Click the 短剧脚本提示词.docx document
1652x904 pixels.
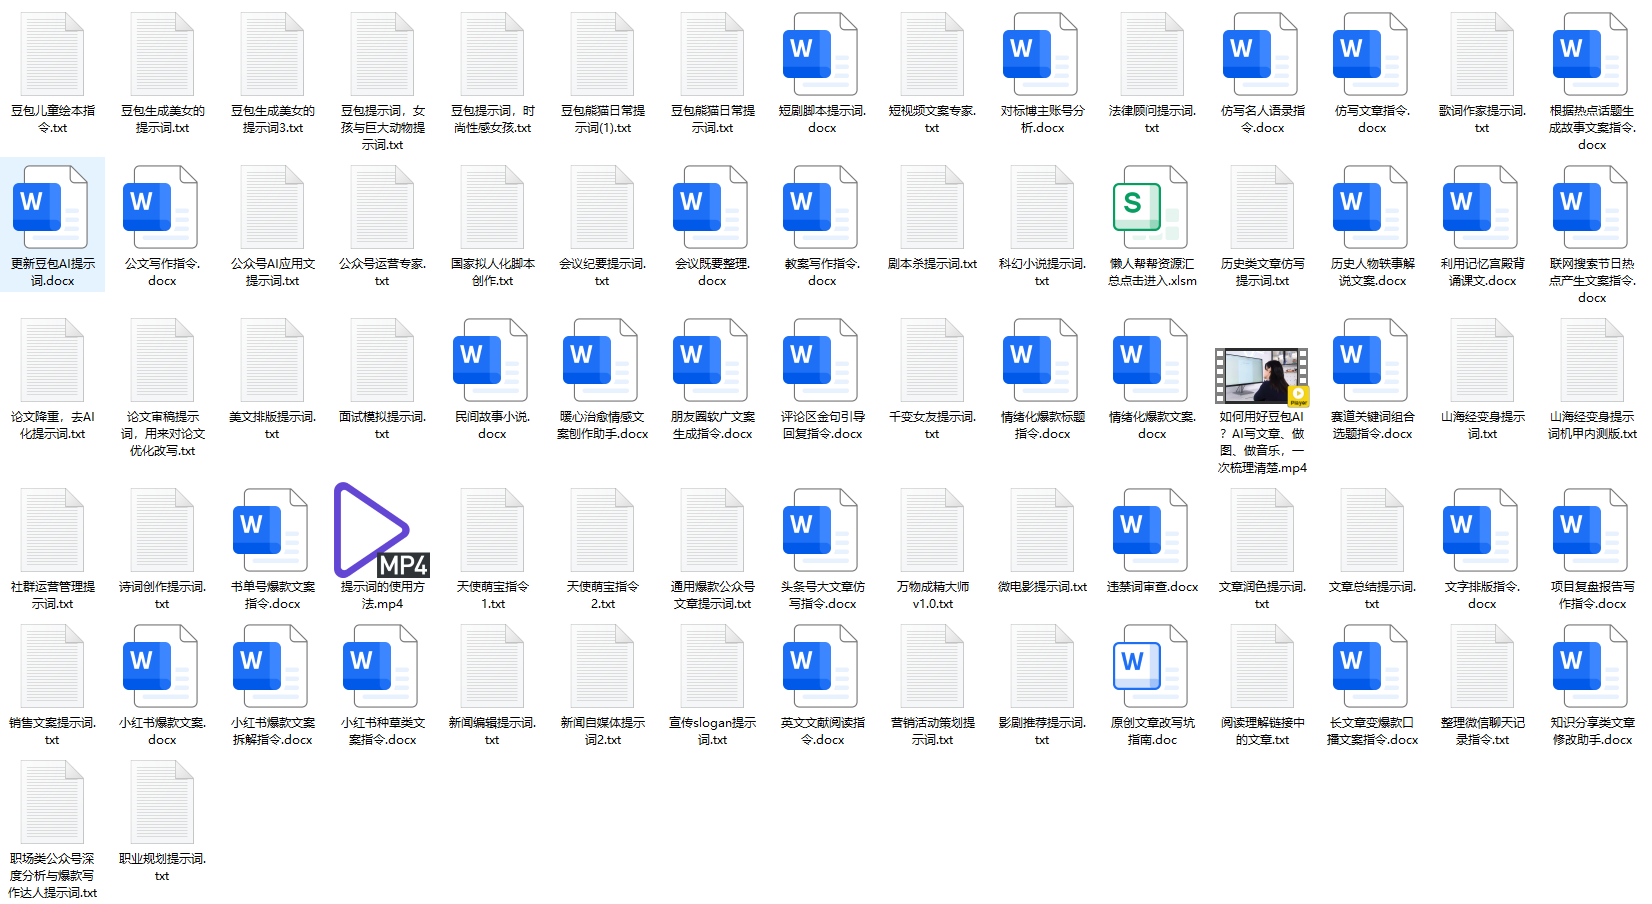pos(821,55)
